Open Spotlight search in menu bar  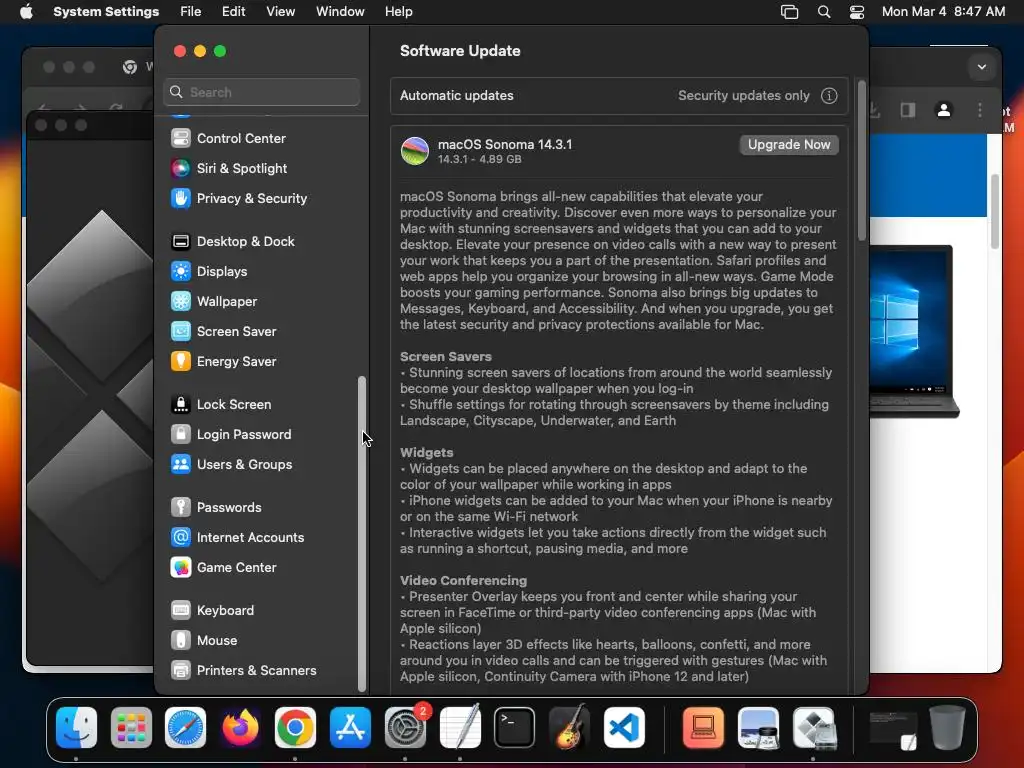click(x=824, y=12)
